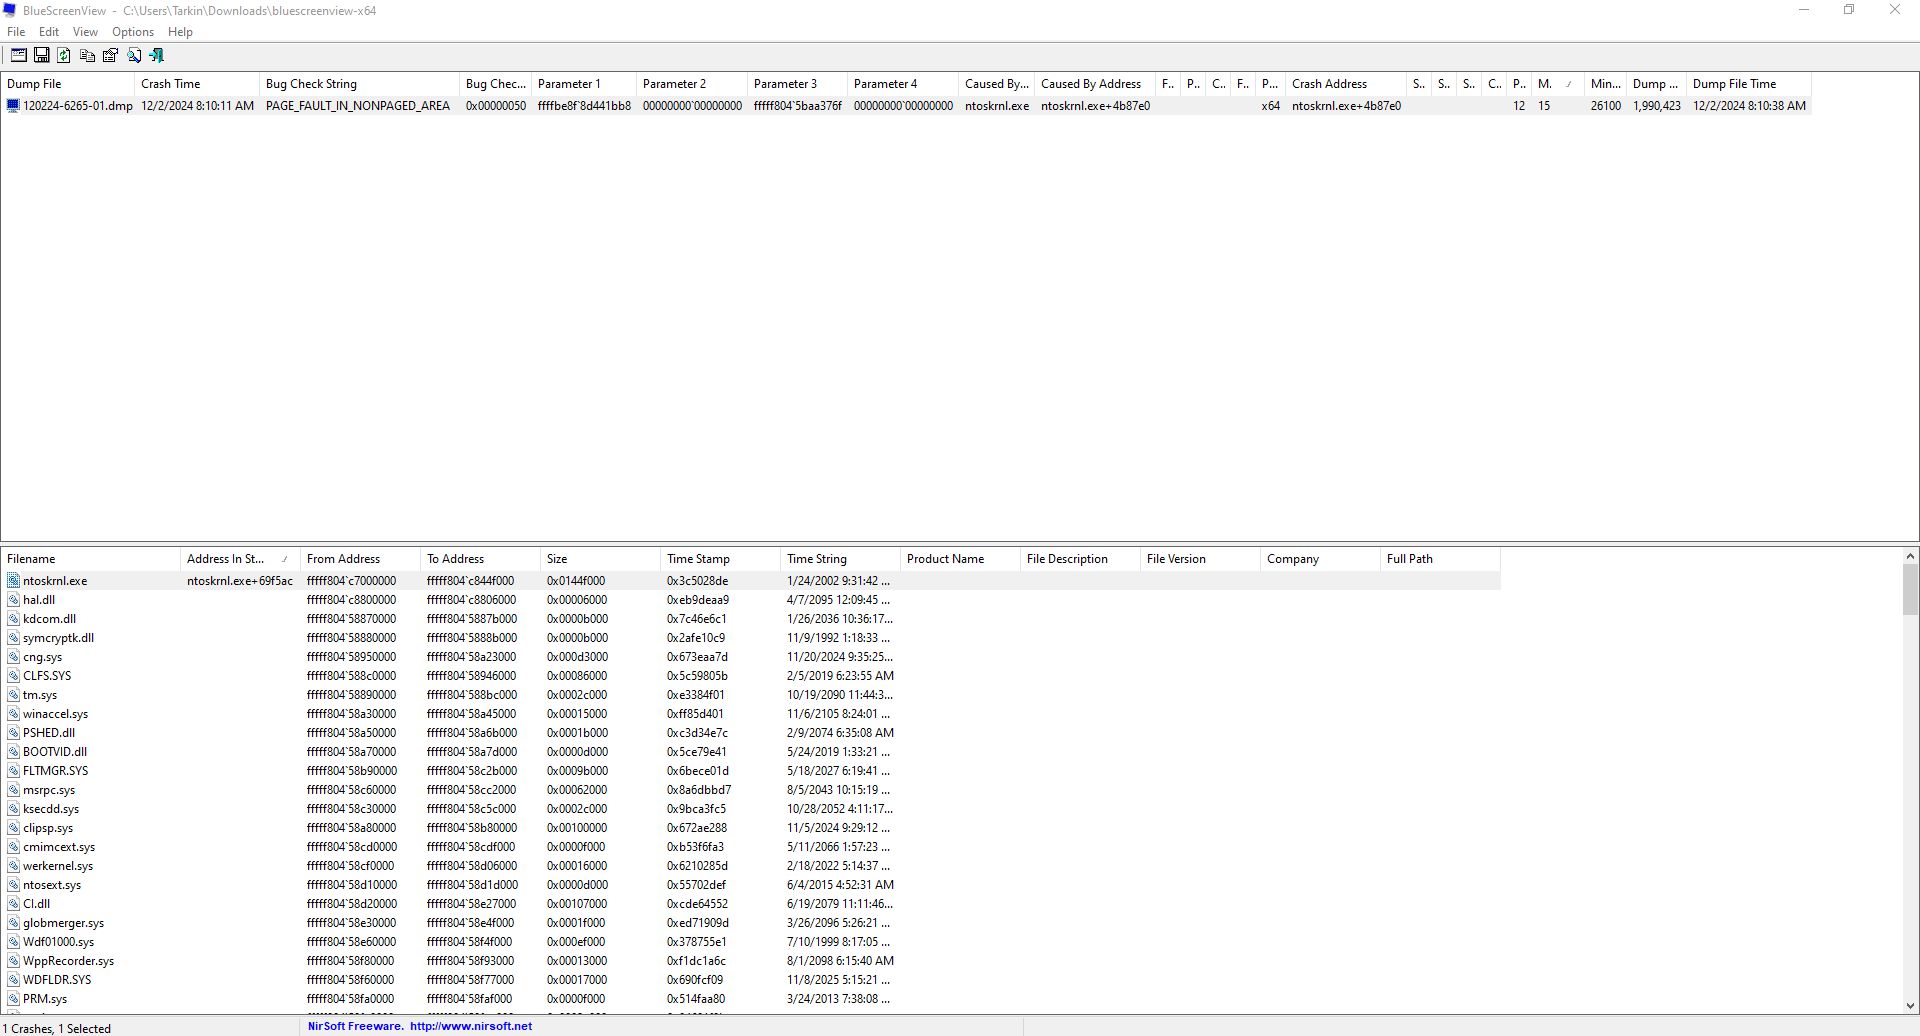1920x1036 pixels.
Task: Sort by Caused By Address column header
Action: click(x=1095, y=84)
